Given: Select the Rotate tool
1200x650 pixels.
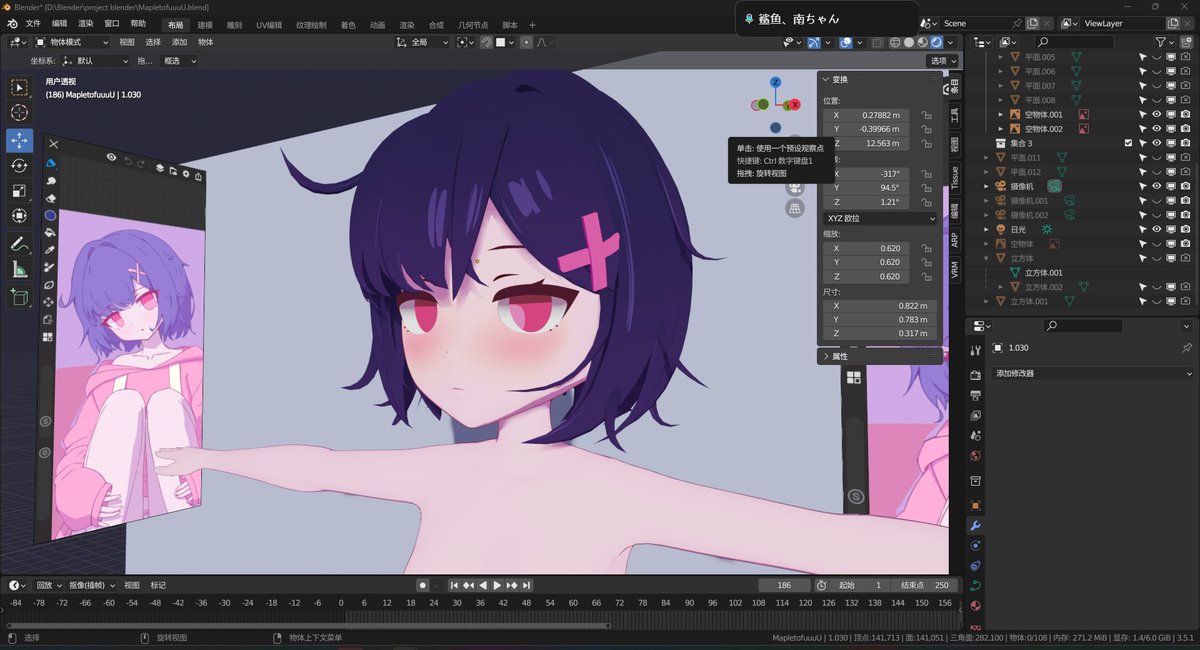Looking at the screenshot, I should 20,165.
